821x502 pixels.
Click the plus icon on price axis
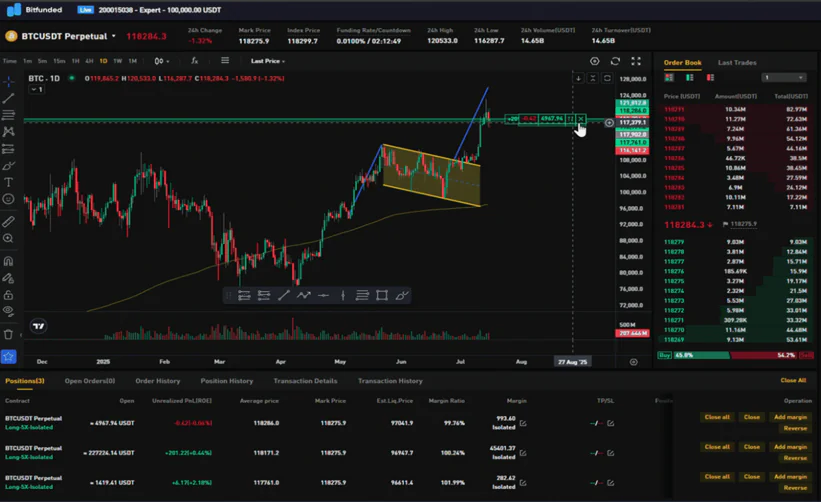coord(609,123)
